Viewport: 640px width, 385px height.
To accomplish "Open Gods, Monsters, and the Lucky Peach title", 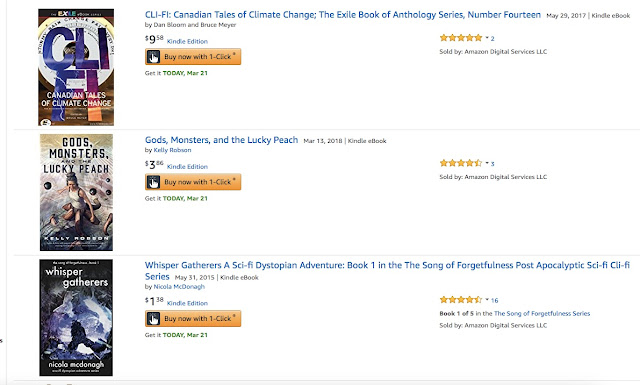I will point(221,140).
